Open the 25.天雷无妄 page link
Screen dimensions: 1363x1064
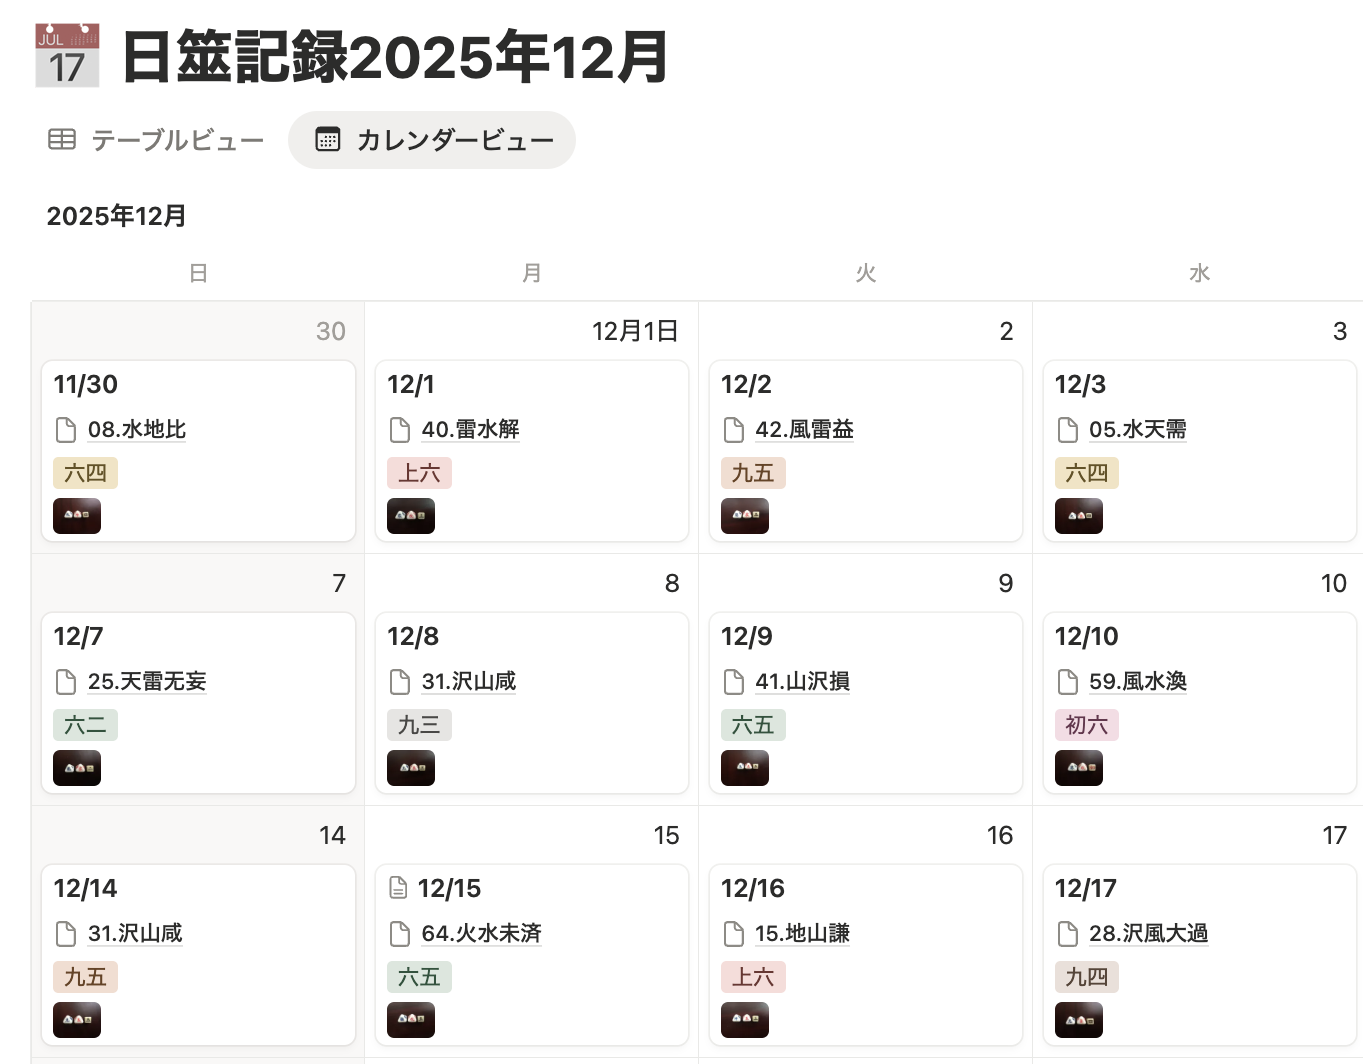click(x=147, y=682)
